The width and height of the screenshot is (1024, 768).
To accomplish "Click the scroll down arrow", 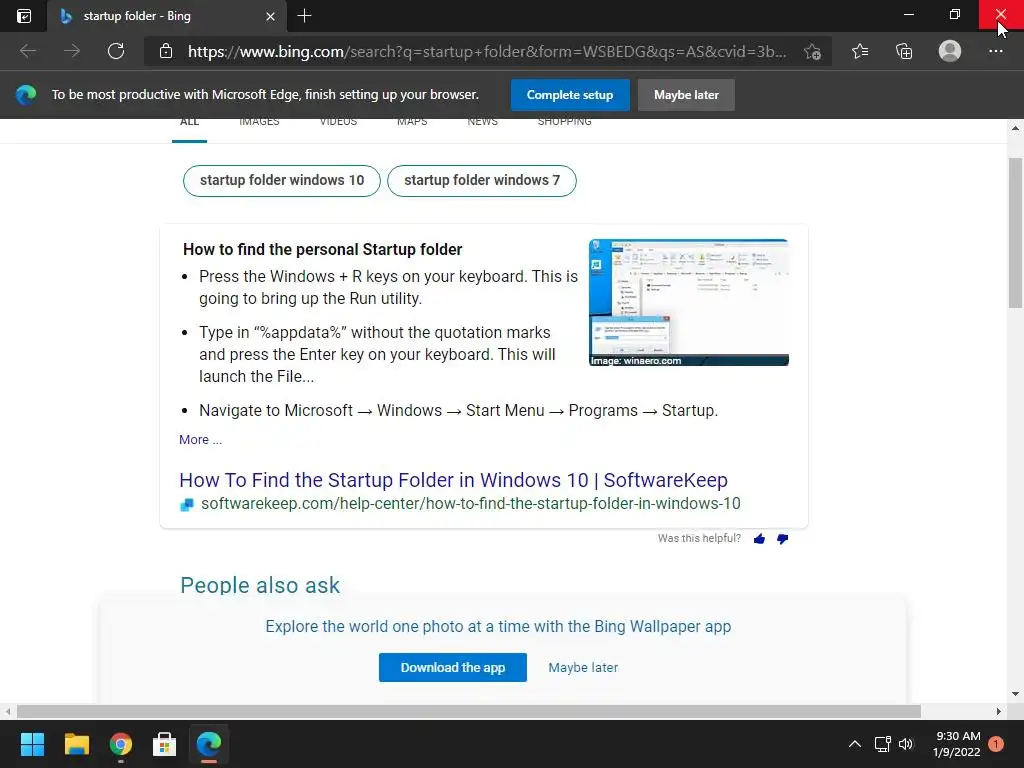I will (1015, 694).
